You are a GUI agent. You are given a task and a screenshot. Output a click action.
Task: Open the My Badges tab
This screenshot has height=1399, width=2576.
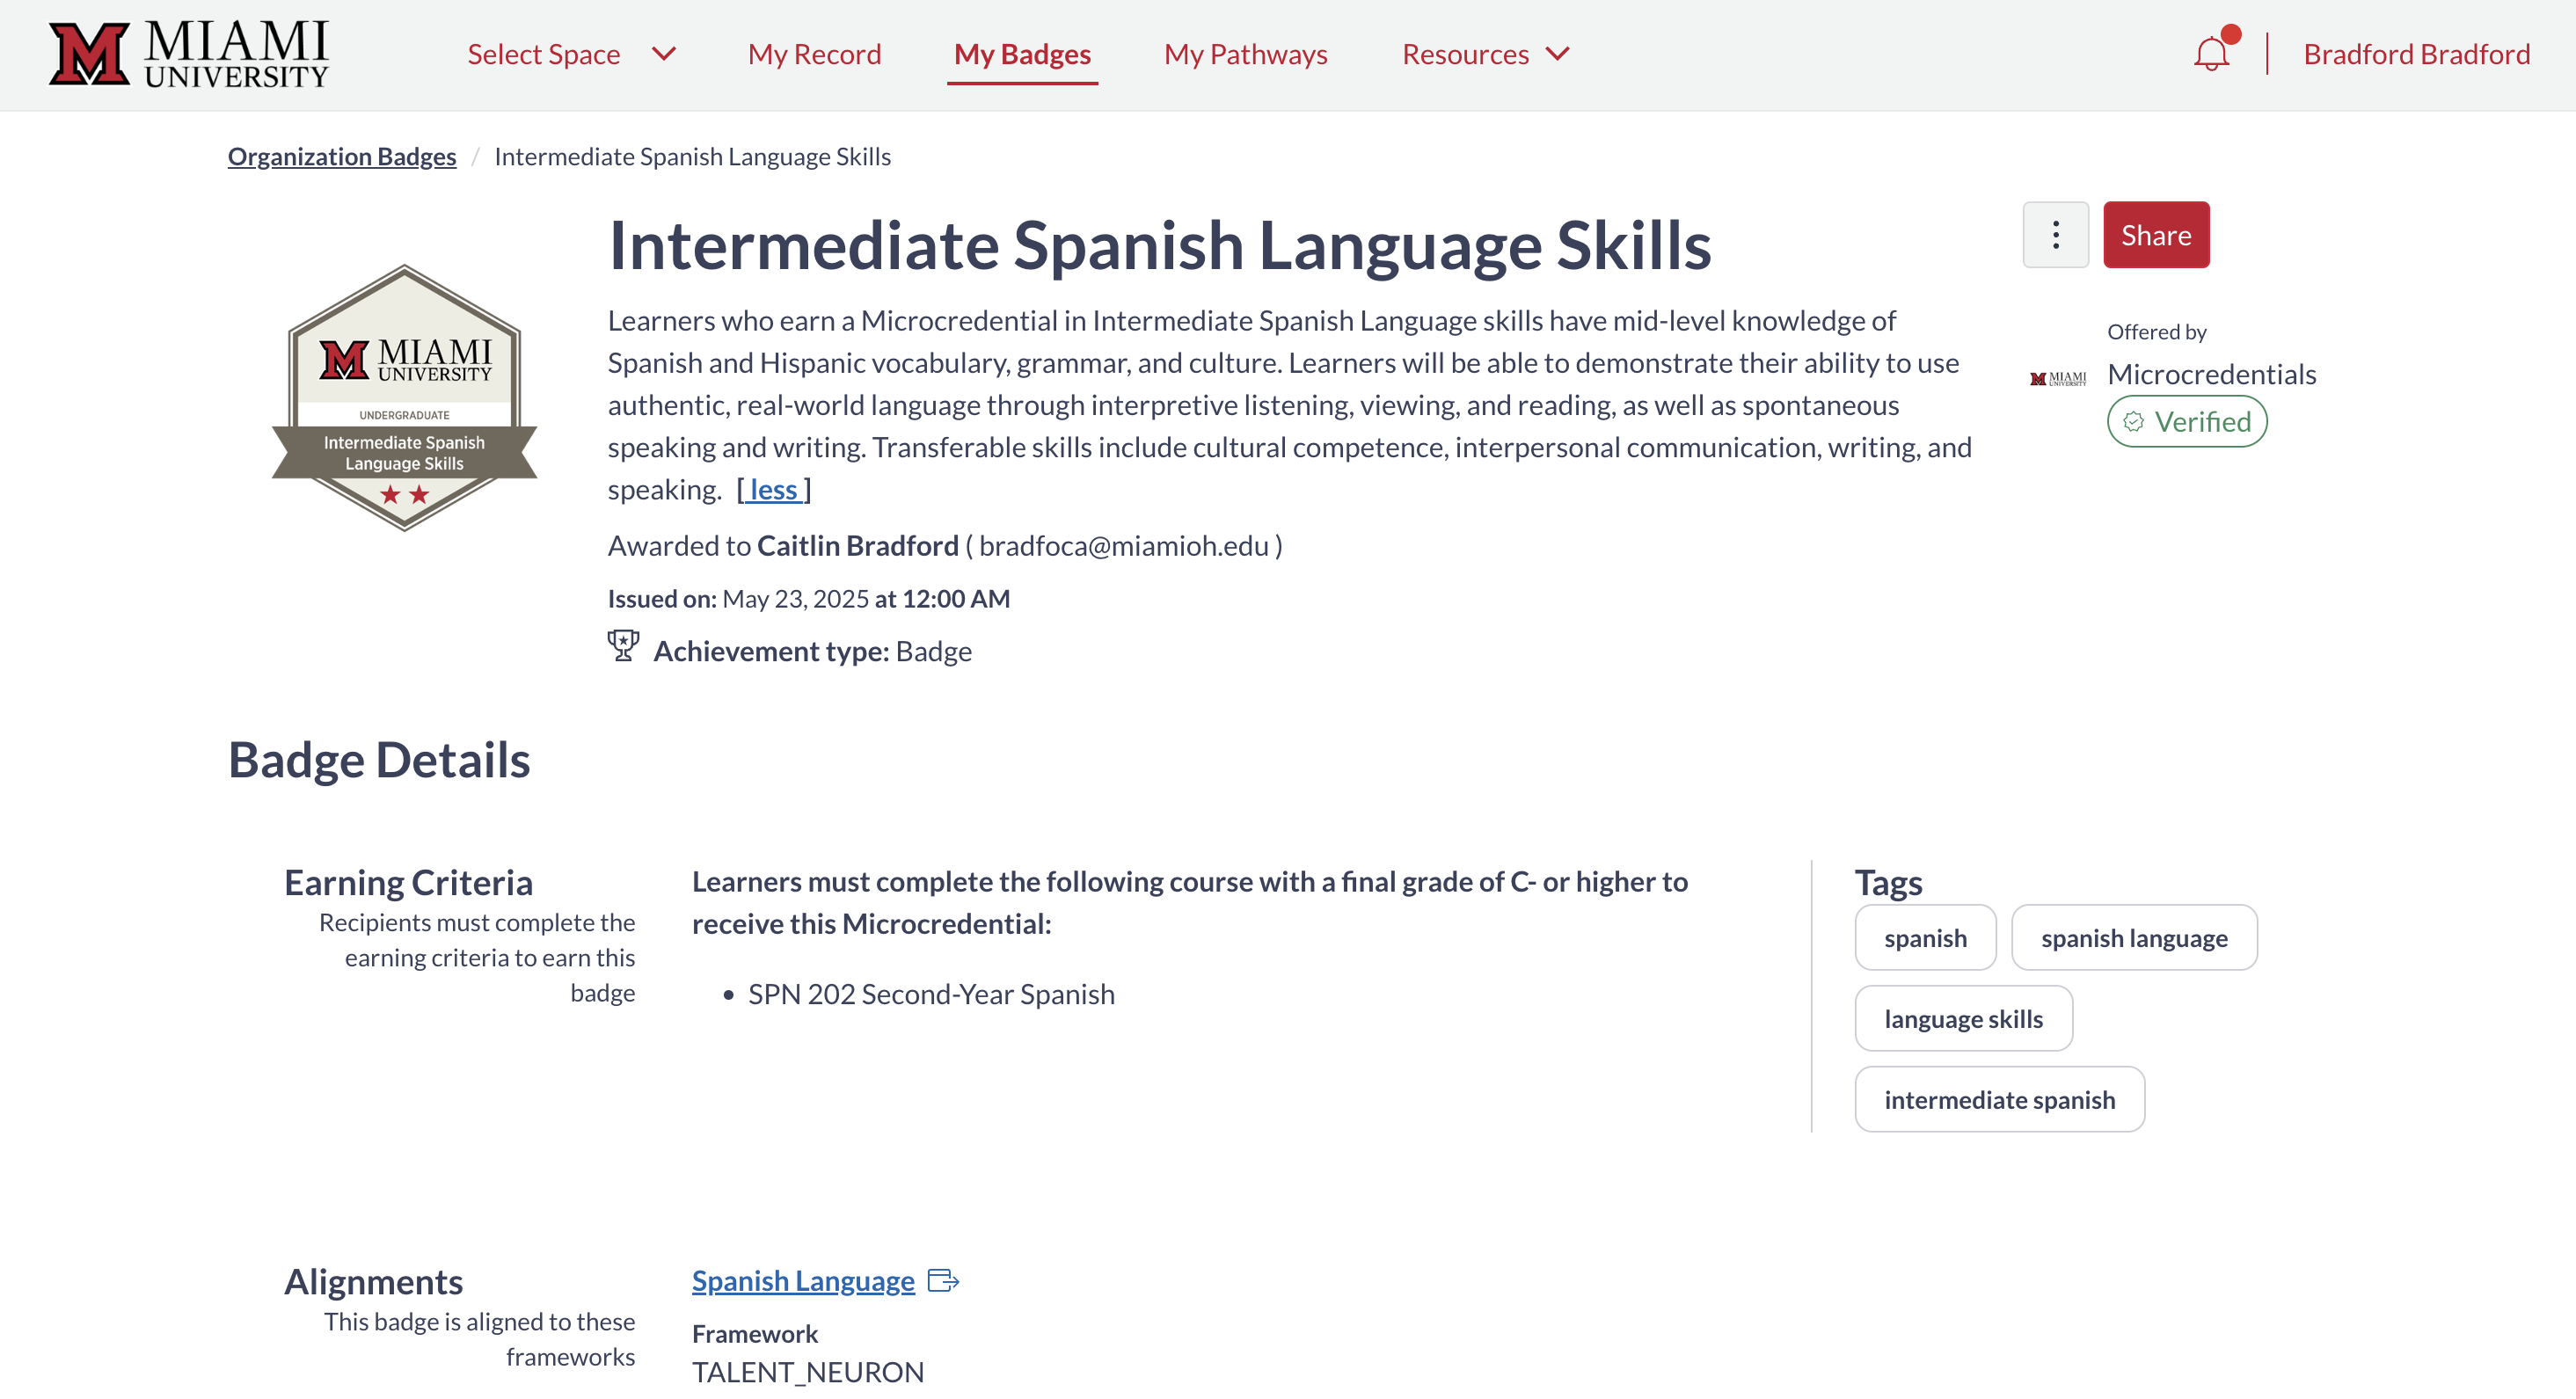pos(1021,54)
